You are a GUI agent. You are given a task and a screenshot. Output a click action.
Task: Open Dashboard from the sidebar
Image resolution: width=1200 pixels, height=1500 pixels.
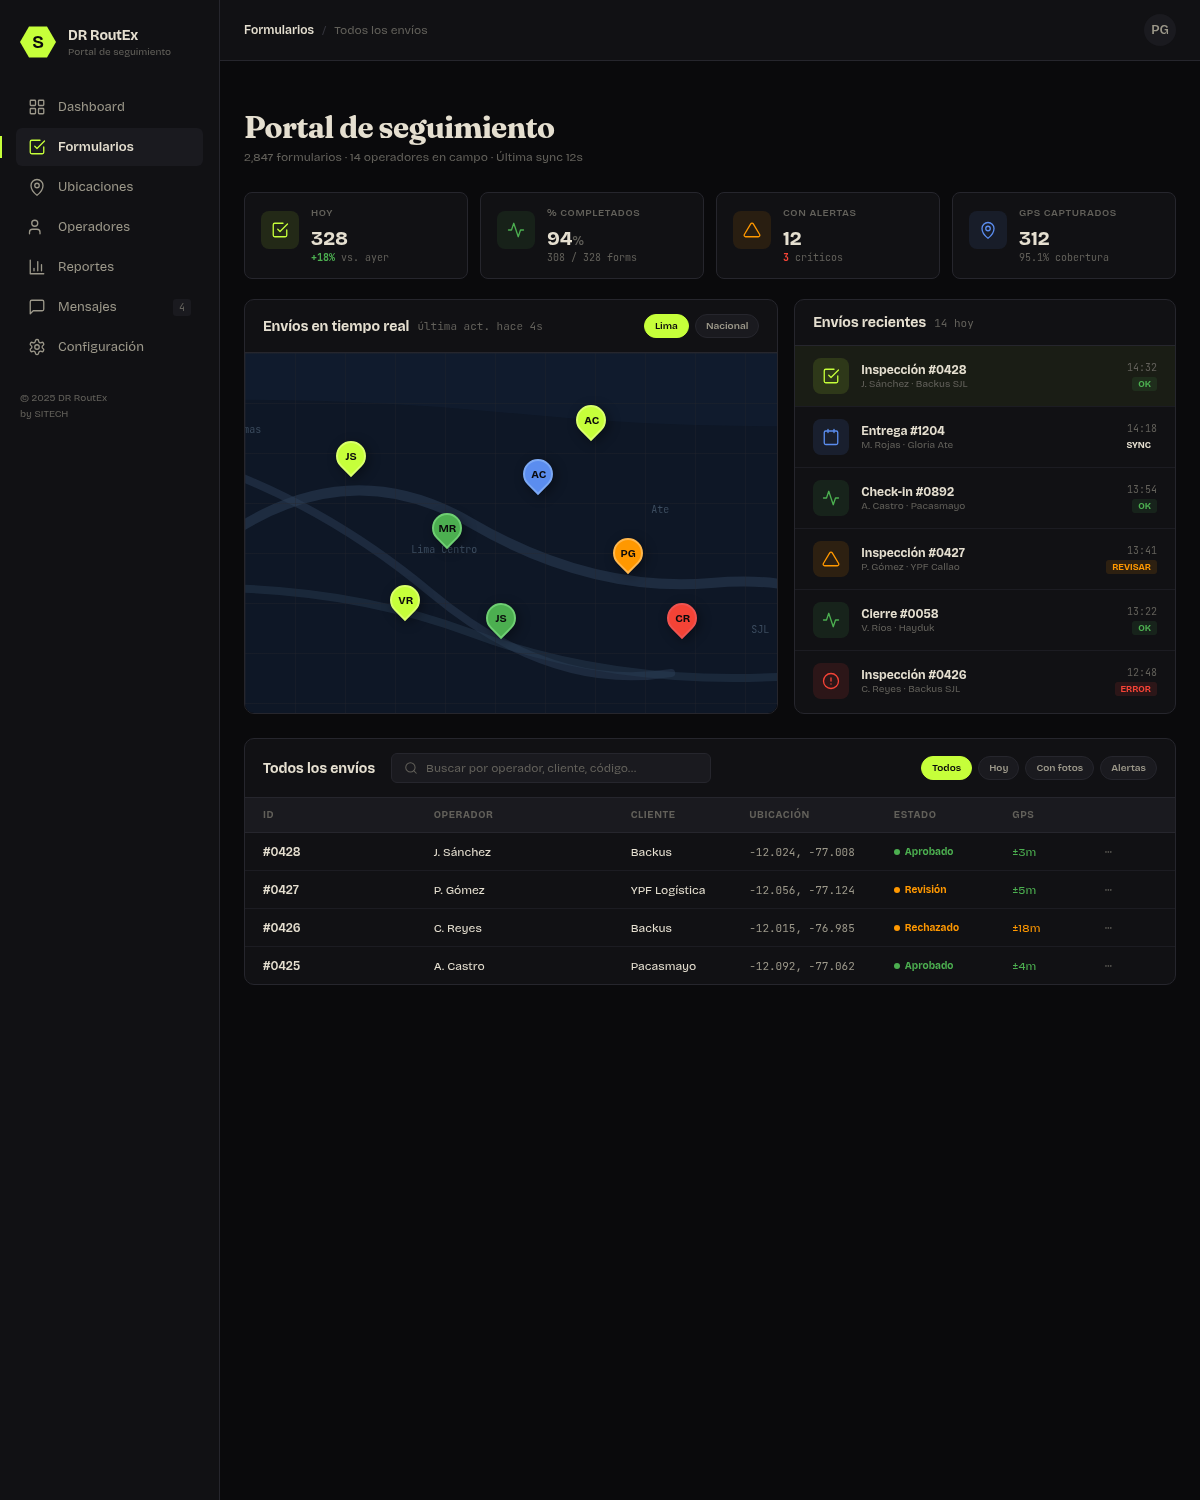click(109, 107)
